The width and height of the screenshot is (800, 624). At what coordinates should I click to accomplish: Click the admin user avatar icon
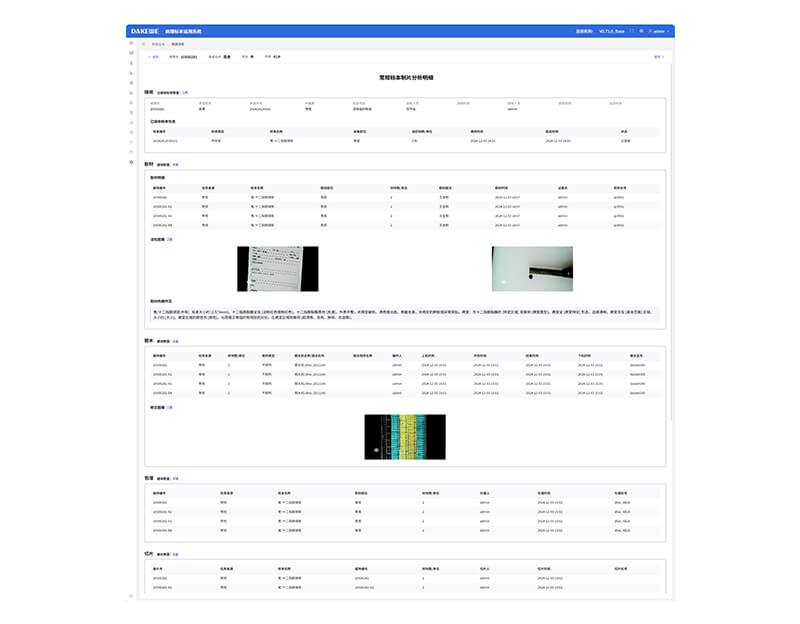pos(650,31)
